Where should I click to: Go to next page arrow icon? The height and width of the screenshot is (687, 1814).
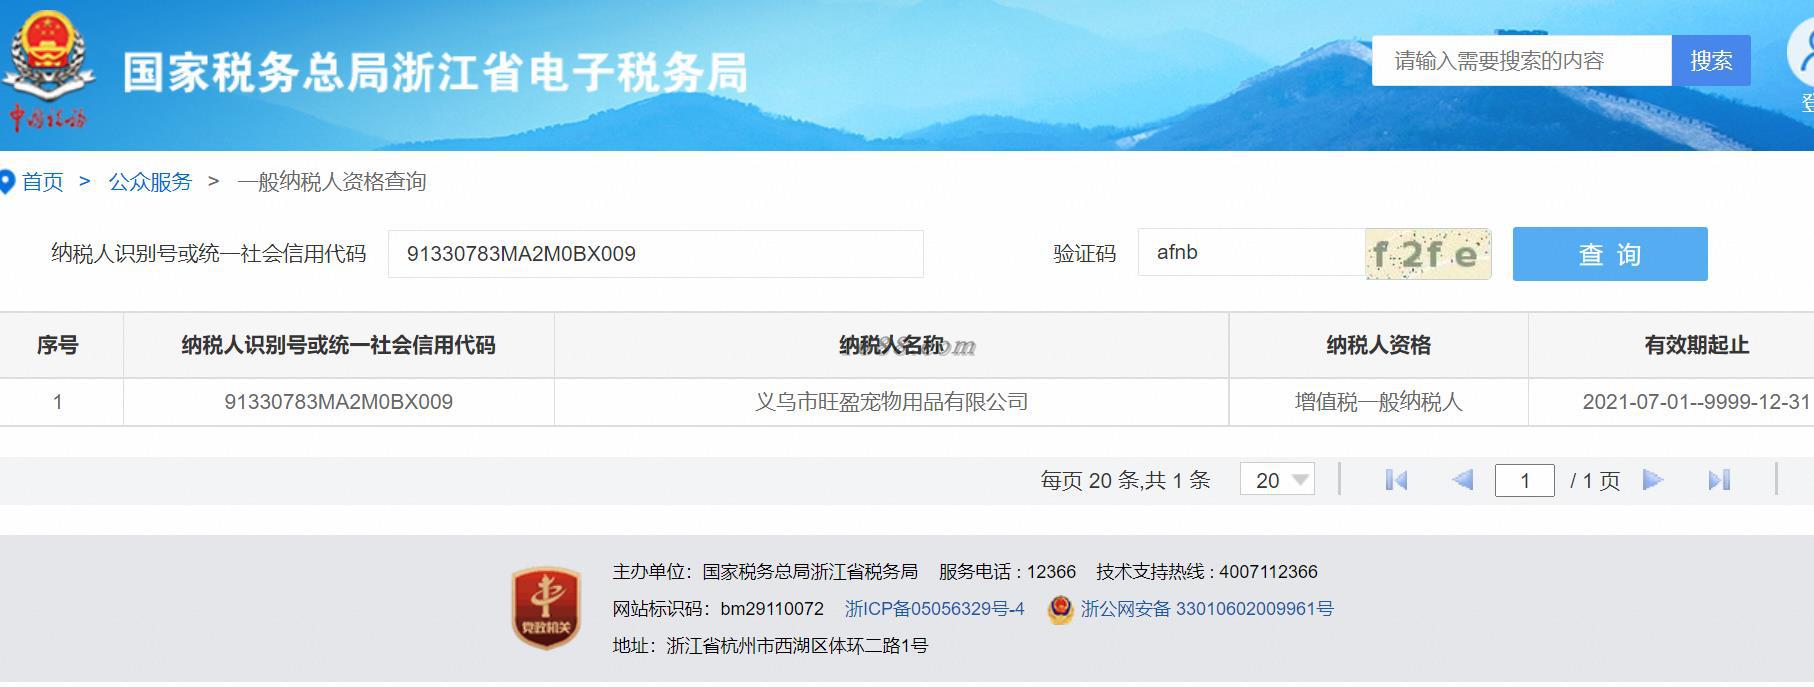pos(1652,480)
